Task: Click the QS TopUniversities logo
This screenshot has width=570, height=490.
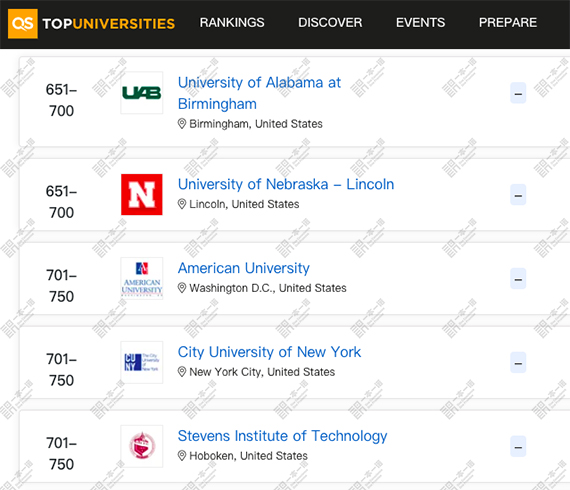Action: coord(91,24)
